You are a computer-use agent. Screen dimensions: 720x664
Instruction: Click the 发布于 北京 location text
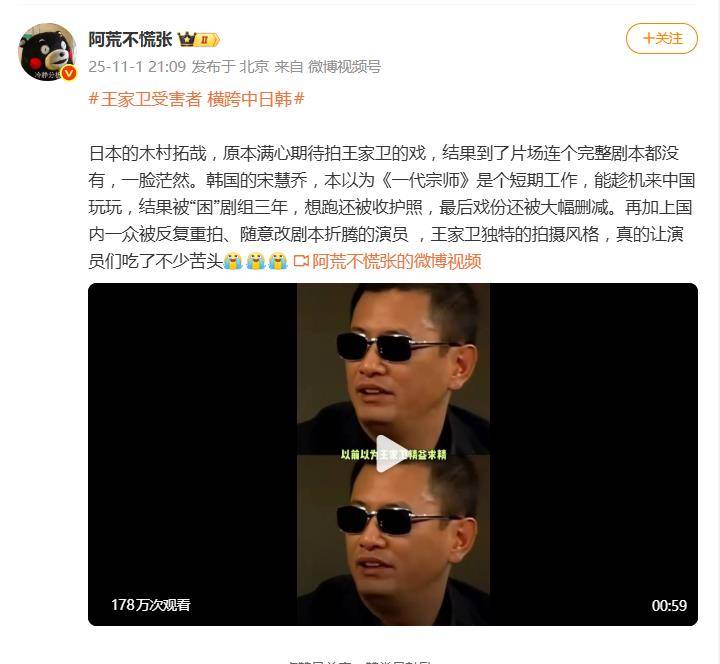click(230, 67)
